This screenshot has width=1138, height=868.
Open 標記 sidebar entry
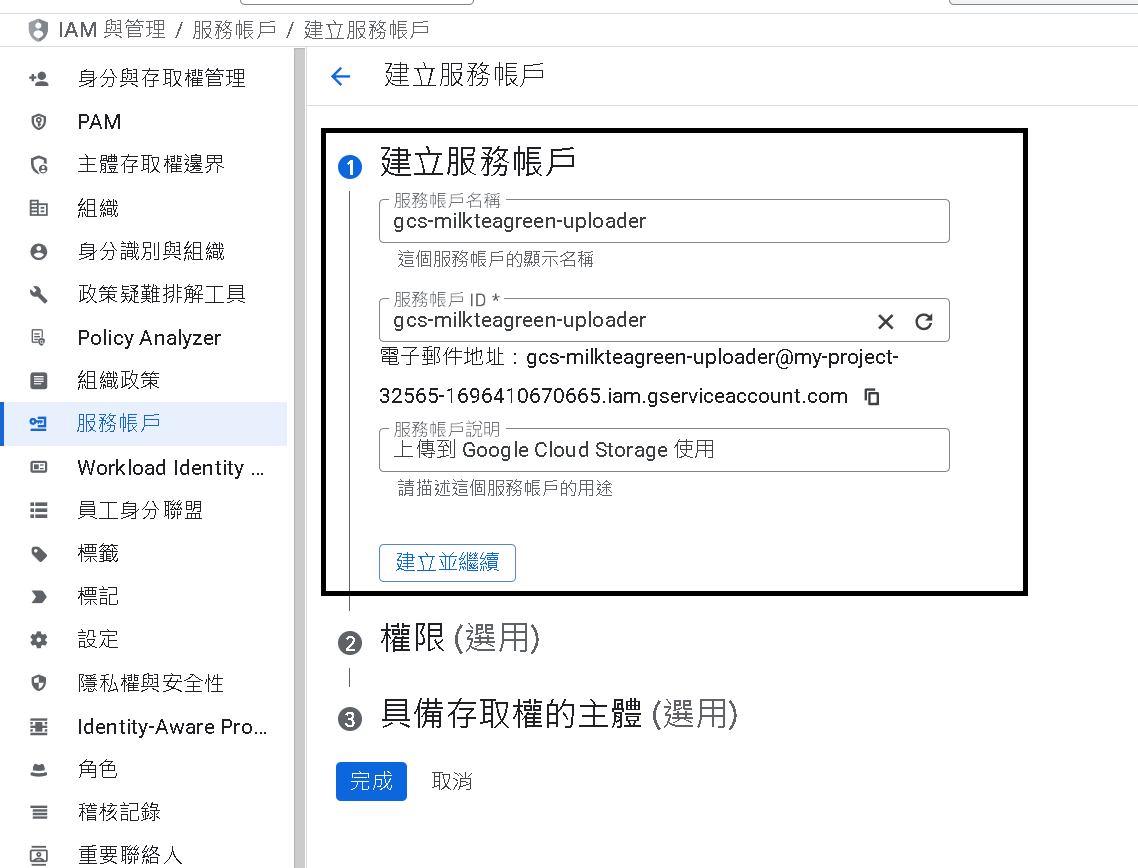(x=145, y=597)
